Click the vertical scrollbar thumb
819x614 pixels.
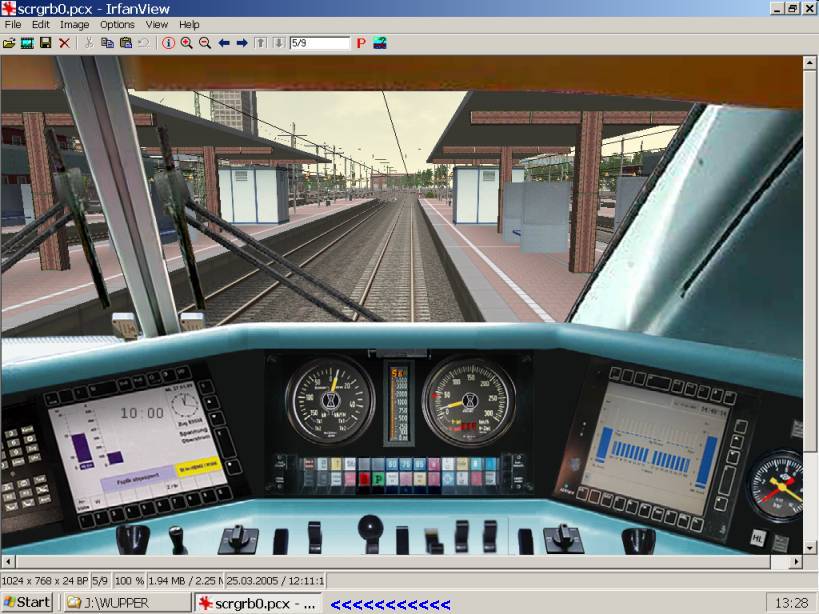810,262
